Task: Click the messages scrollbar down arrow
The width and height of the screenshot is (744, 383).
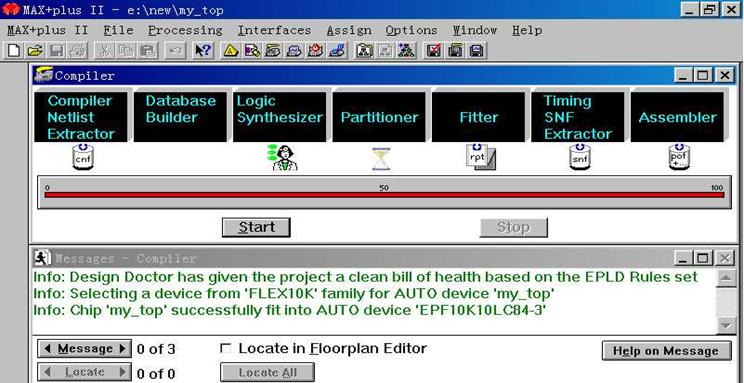Action: [x=726, y=325]
